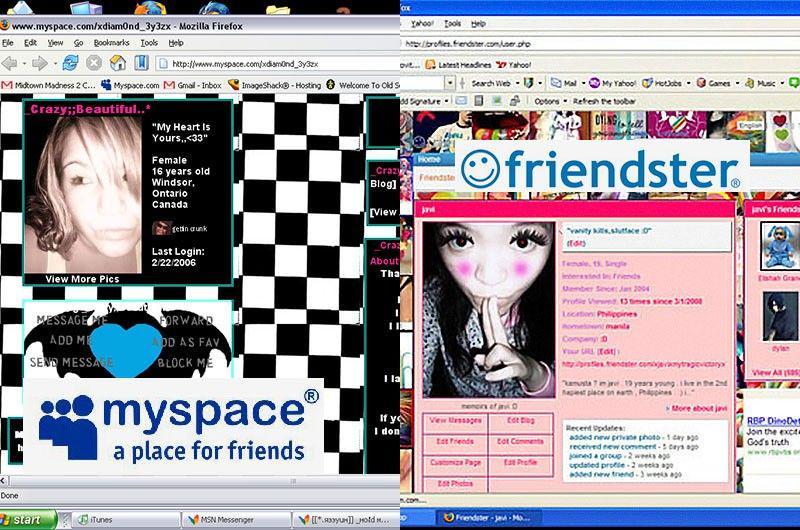The image size is (800, 530).
Task: Open the File menu in Firefox
Action: pos(8,43)
